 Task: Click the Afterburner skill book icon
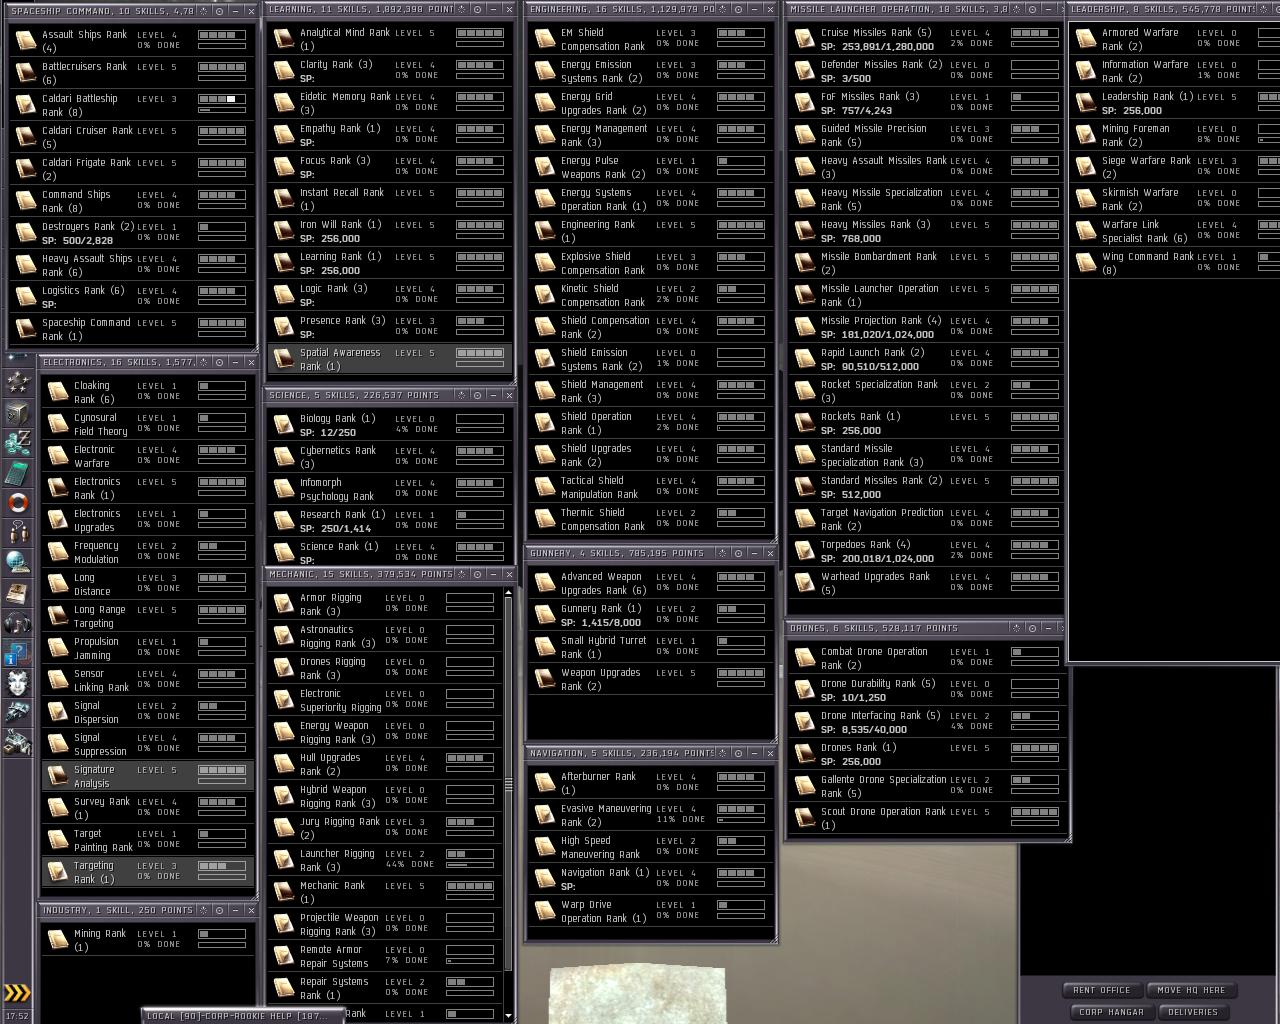(545, 782)
